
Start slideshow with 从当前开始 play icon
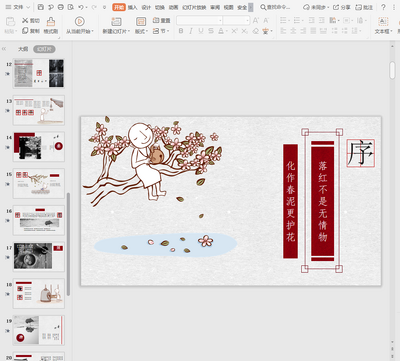pyautogui.click(x=79, y=21)
